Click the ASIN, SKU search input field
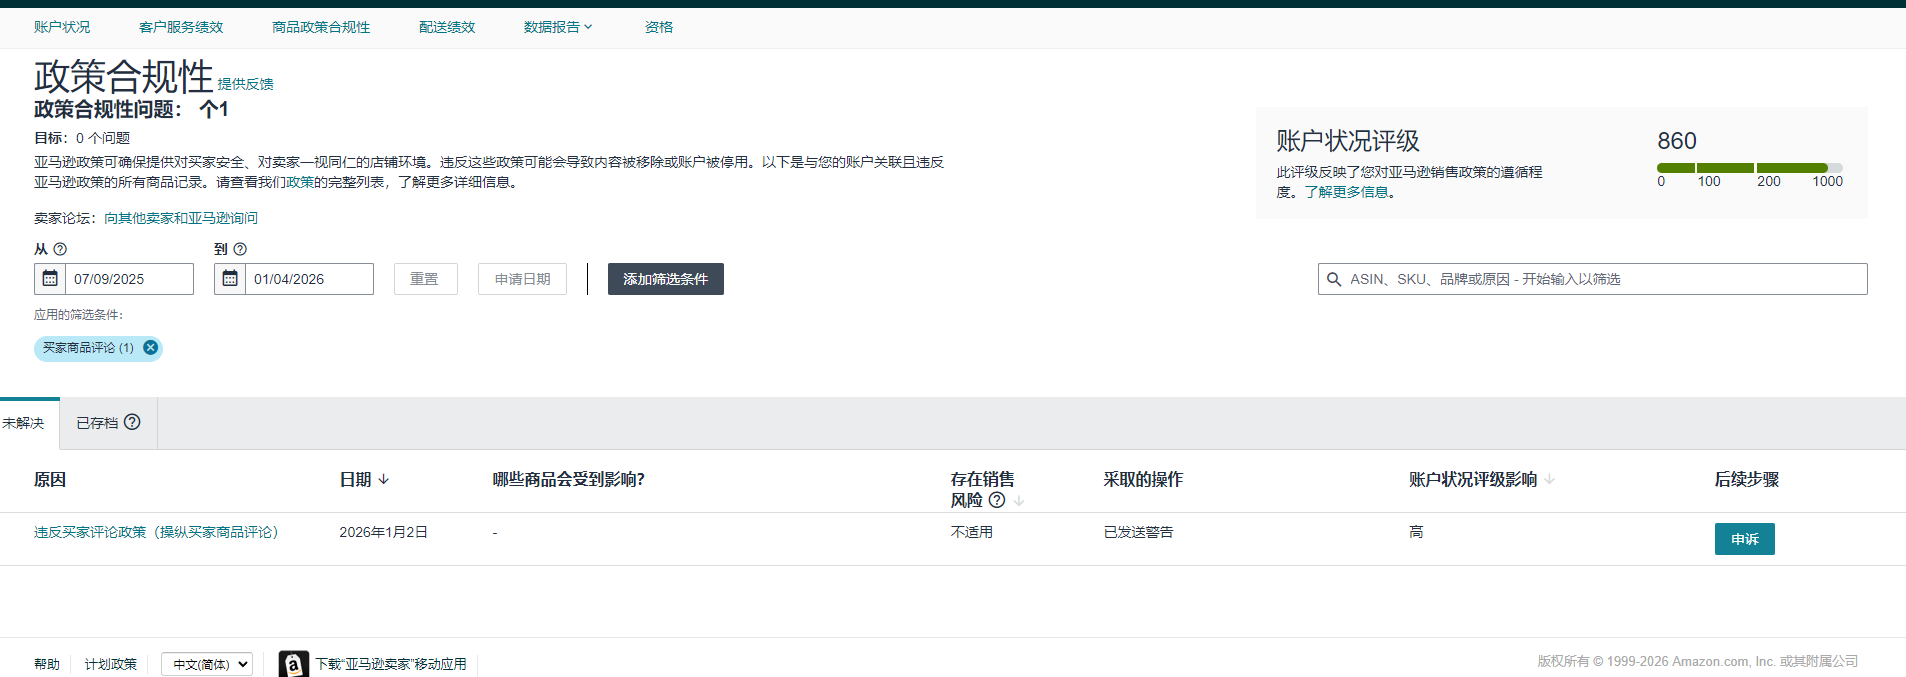Image resolution: width=1906 pixels, height=677 pixels. 1600,279
